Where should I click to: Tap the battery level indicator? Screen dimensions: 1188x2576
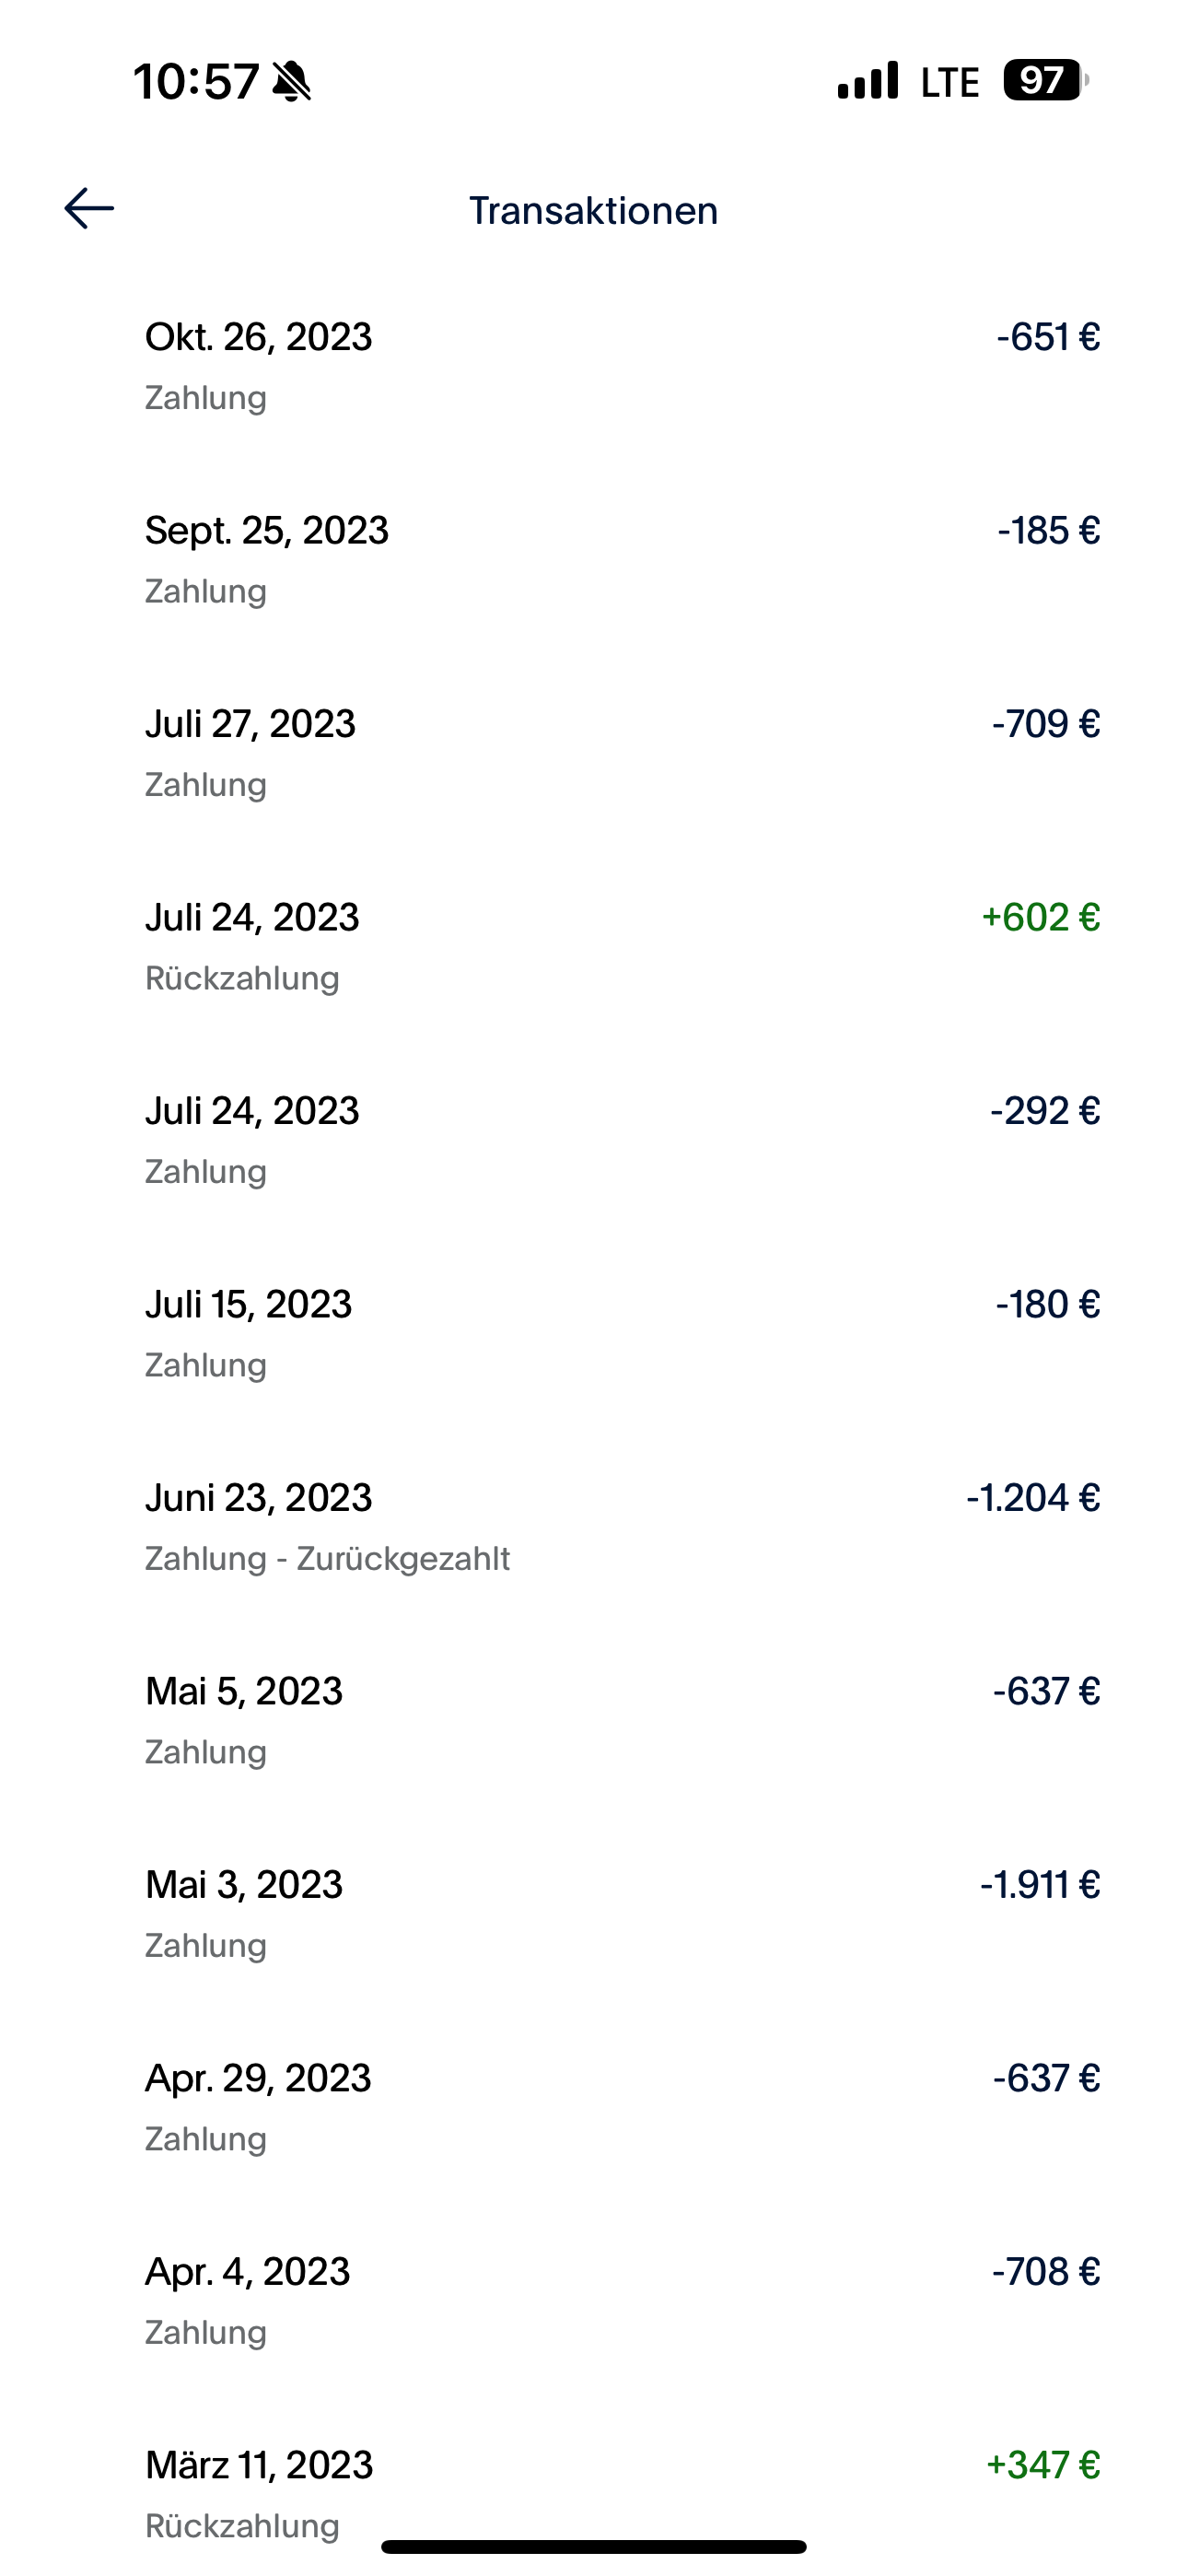(x=1044, y=80)
